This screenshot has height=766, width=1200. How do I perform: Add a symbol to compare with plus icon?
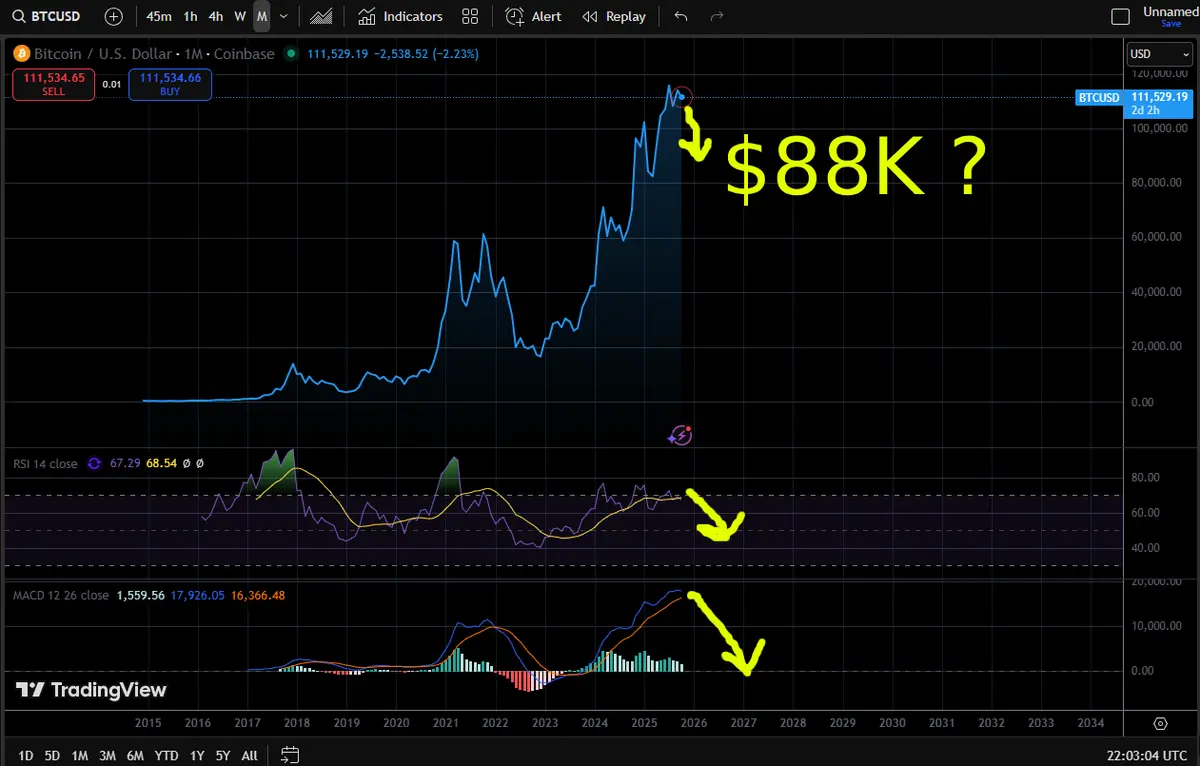114,16
